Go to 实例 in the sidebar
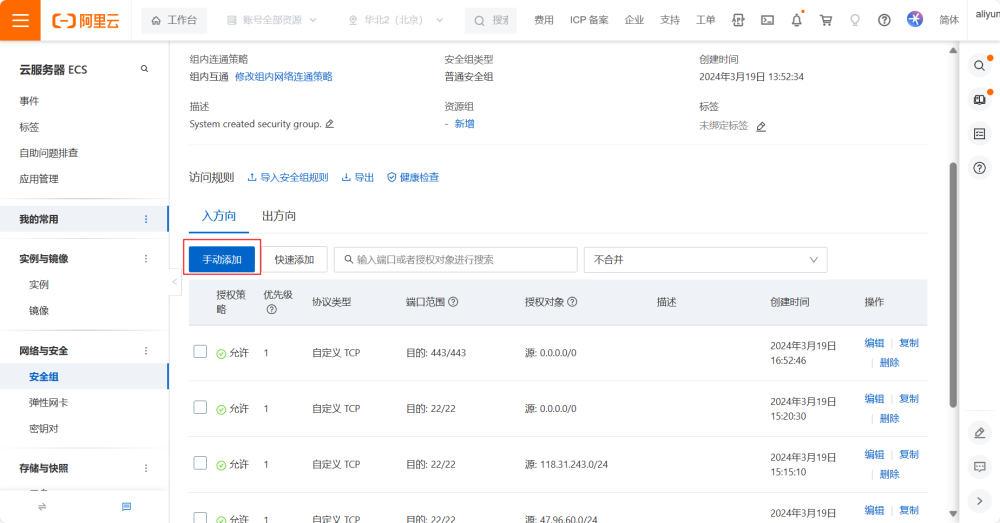 [x=38, y=284]
